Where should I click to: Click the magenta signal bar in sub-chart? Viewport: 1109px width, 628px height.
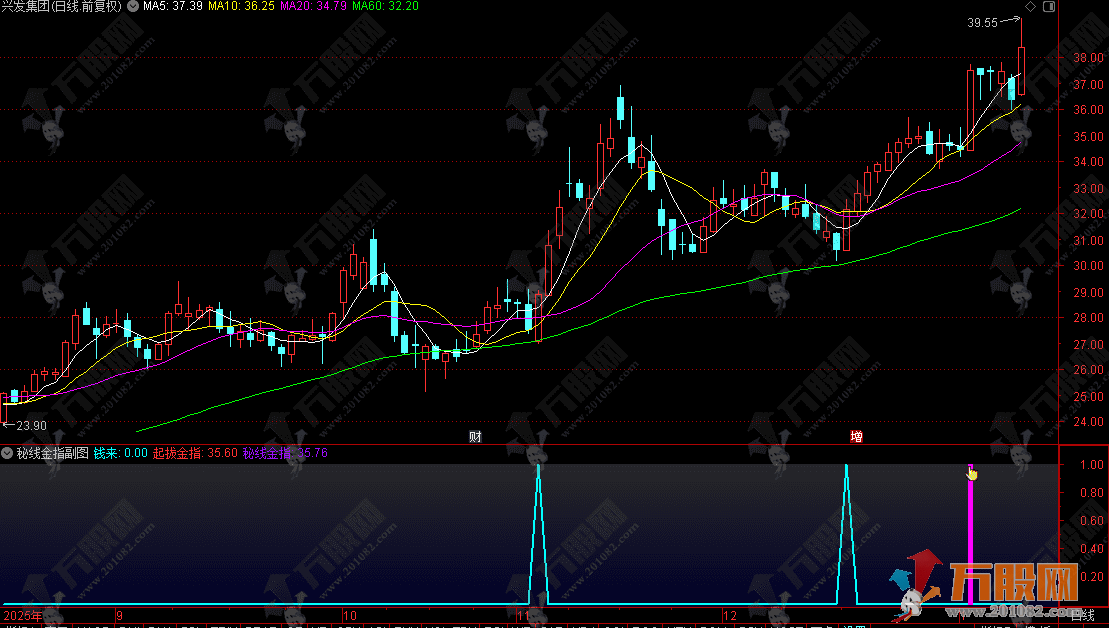[970, 540]
